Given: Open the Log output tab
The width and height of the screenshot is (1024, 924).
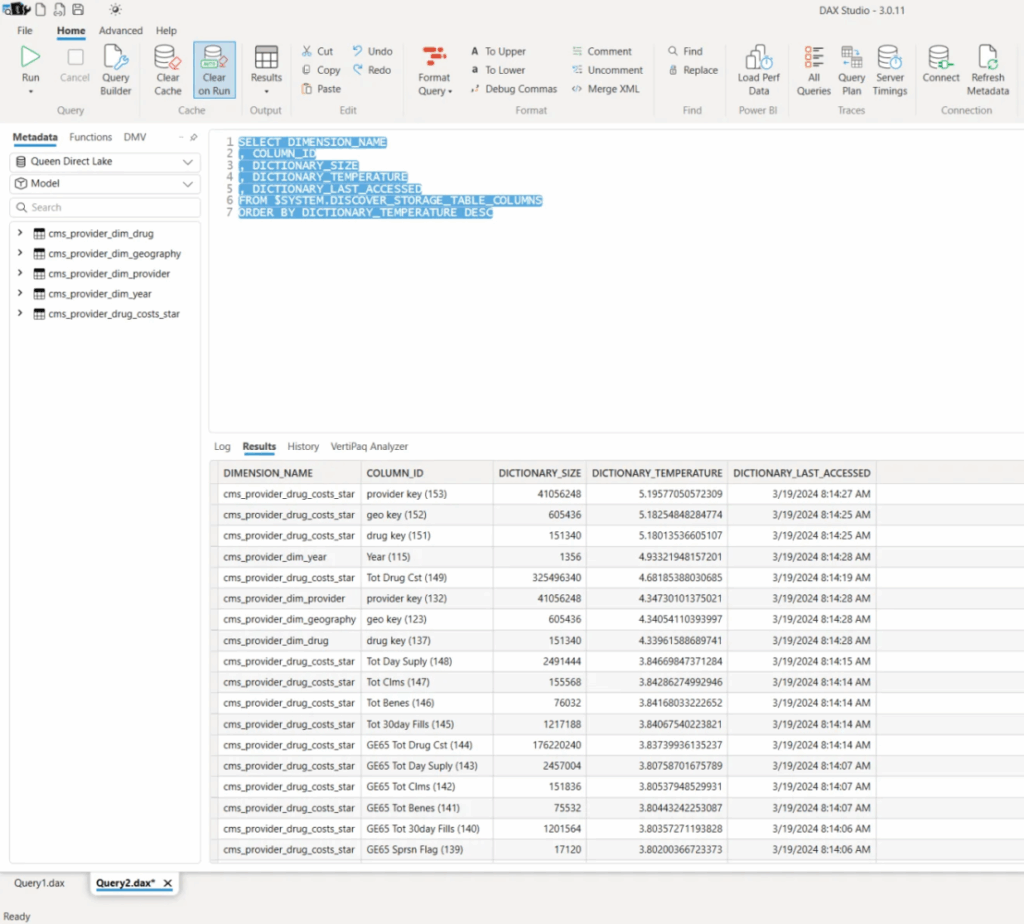Looking at the screenshot, I should 222,447.
